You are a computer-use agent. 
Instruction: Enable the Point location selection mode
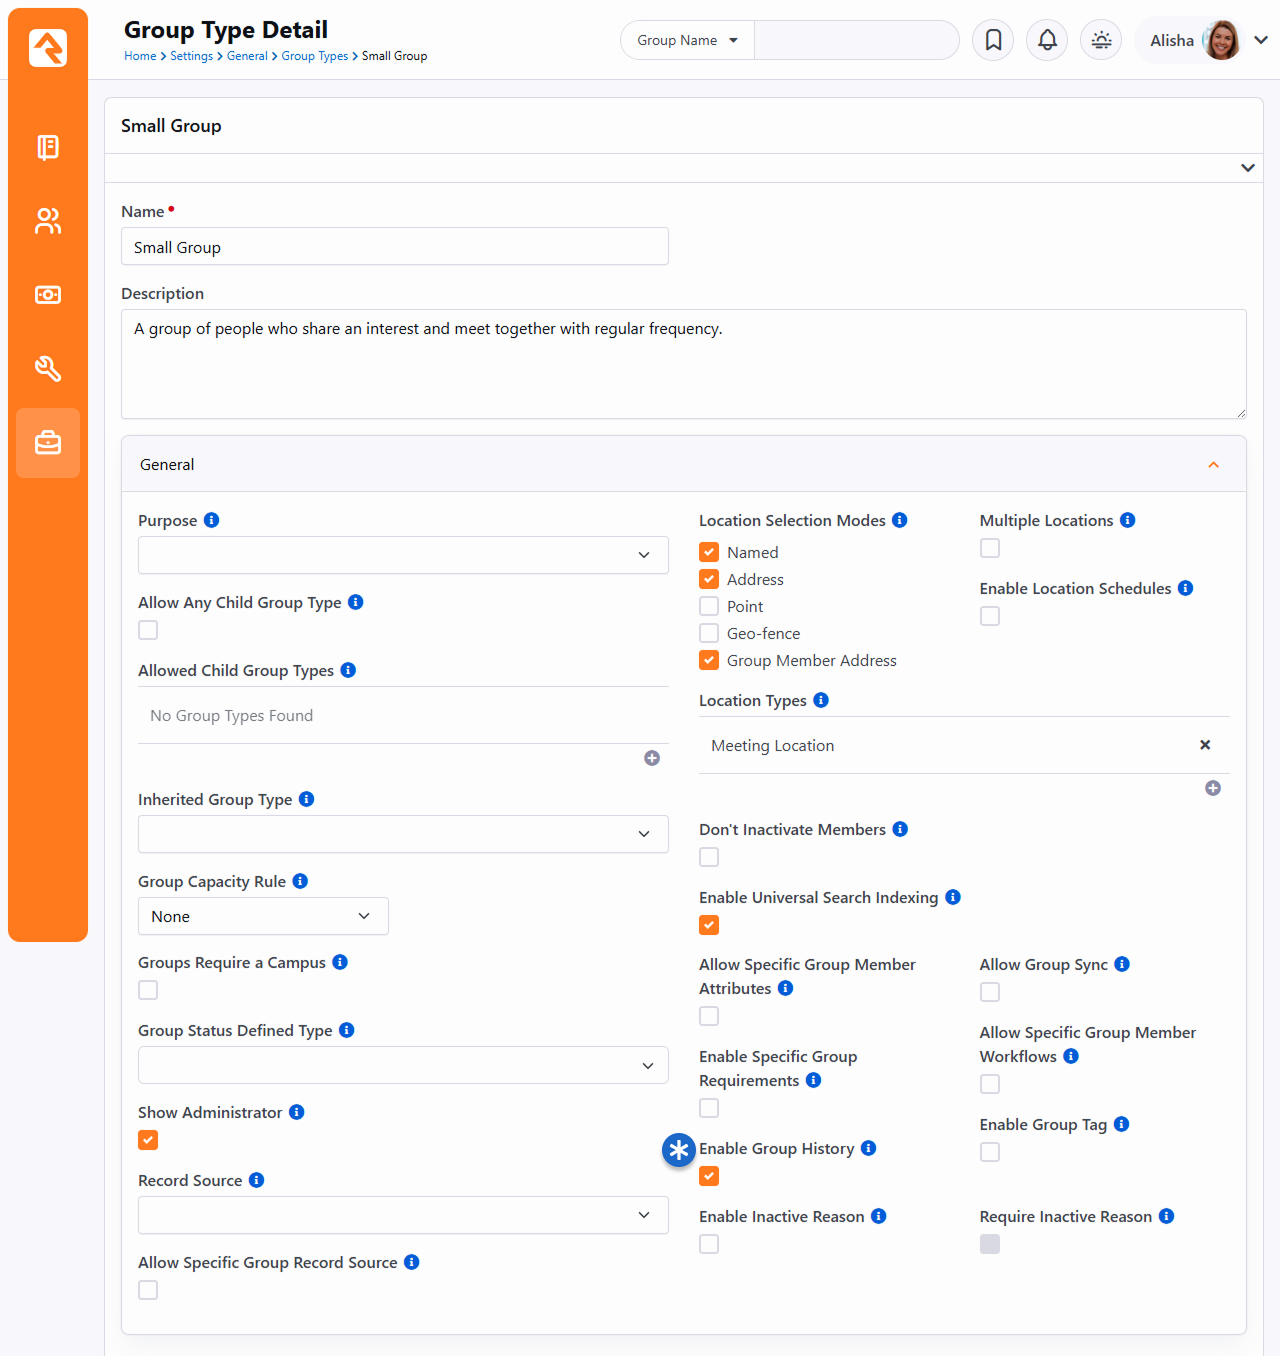pos(709,606)
